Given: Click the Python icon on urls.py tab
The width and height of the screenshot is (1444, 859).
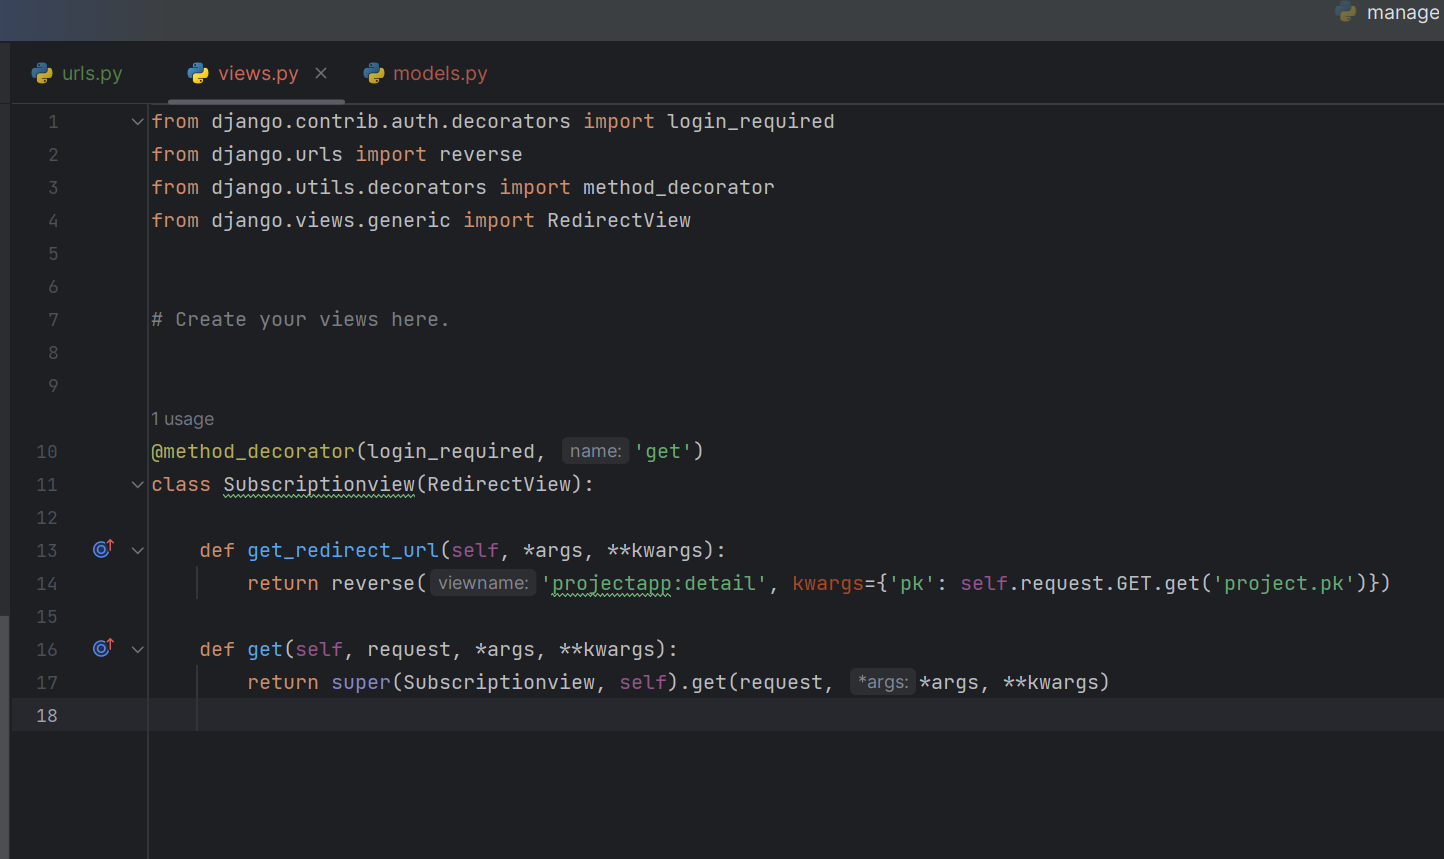Looking at the screenshot, I should coord(42,73).
